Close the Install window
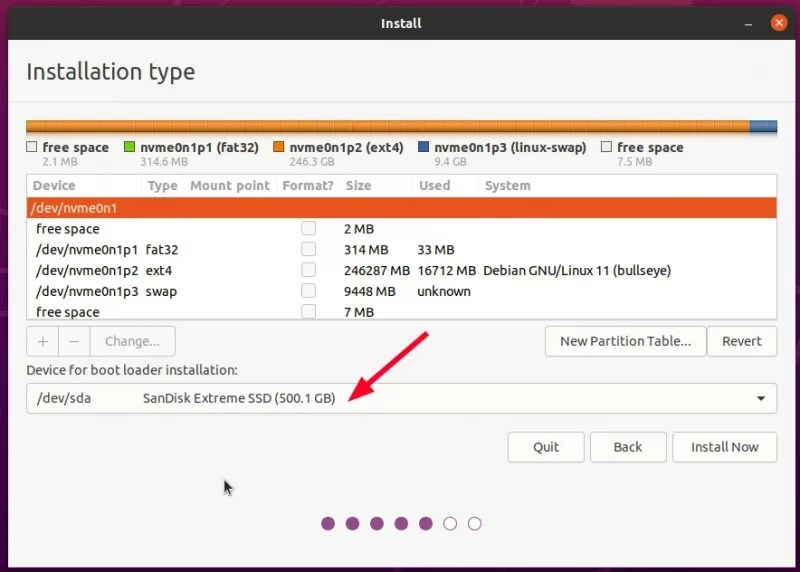The image size is (800, 572). tap(779, 23)
